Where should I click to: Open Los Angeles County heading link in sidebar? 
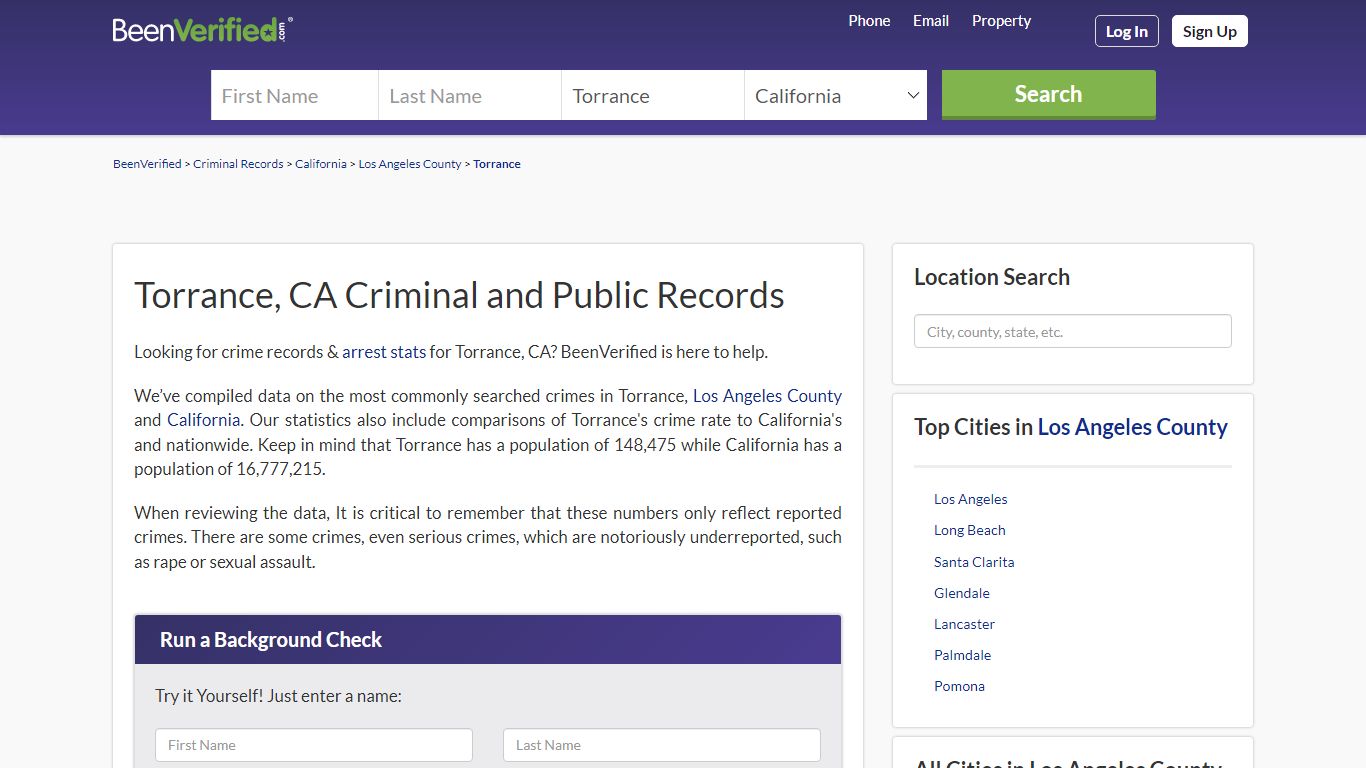pyautogui.click(x=1133, y=427)
